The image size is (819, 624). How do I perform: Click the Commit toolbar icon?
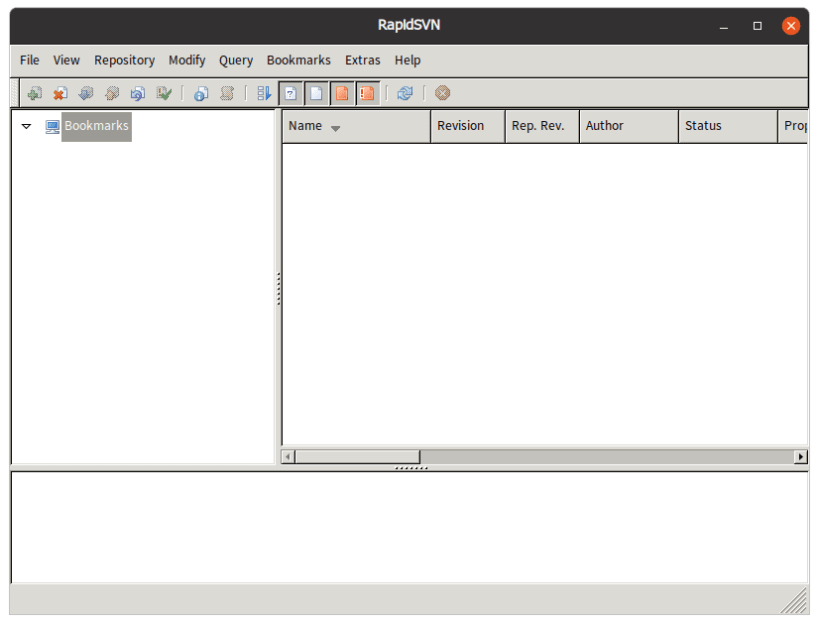[112, 93]
